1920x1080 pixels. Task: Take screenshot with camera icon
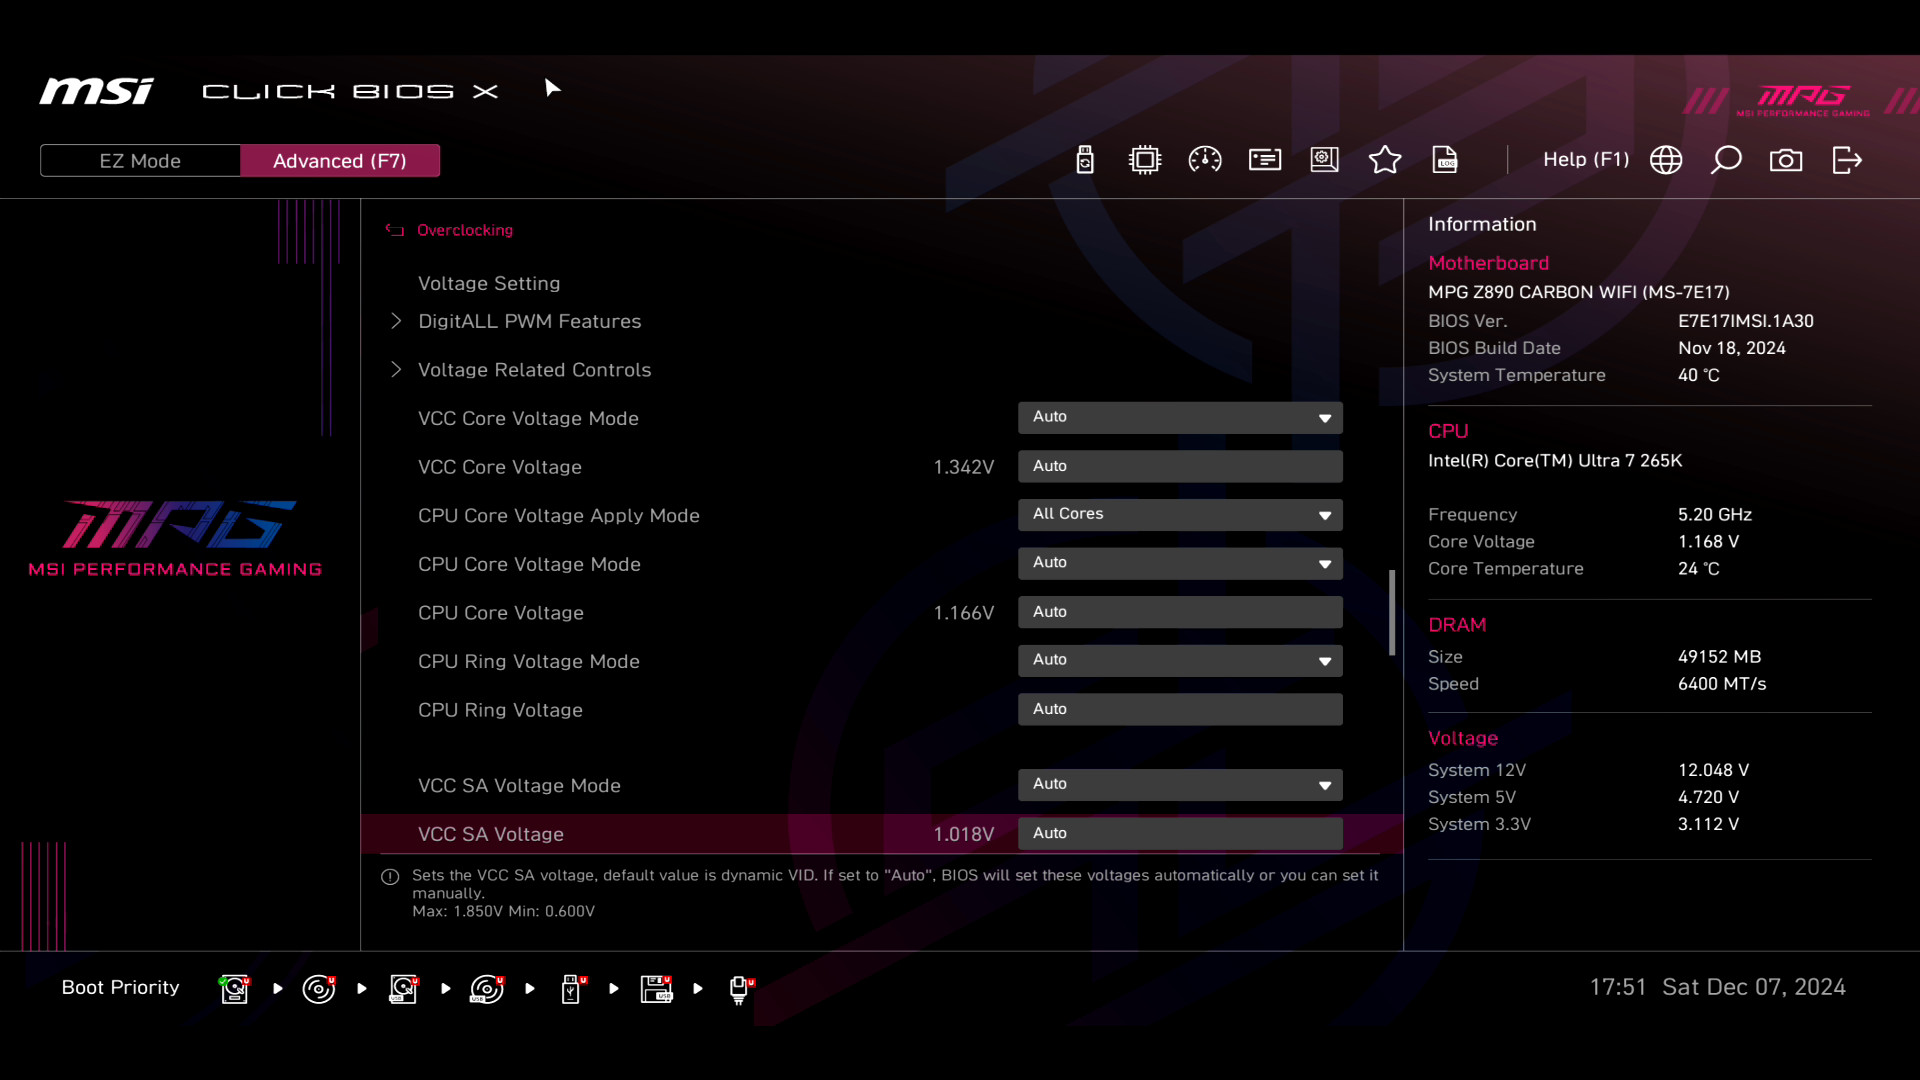coord(1786,160)
